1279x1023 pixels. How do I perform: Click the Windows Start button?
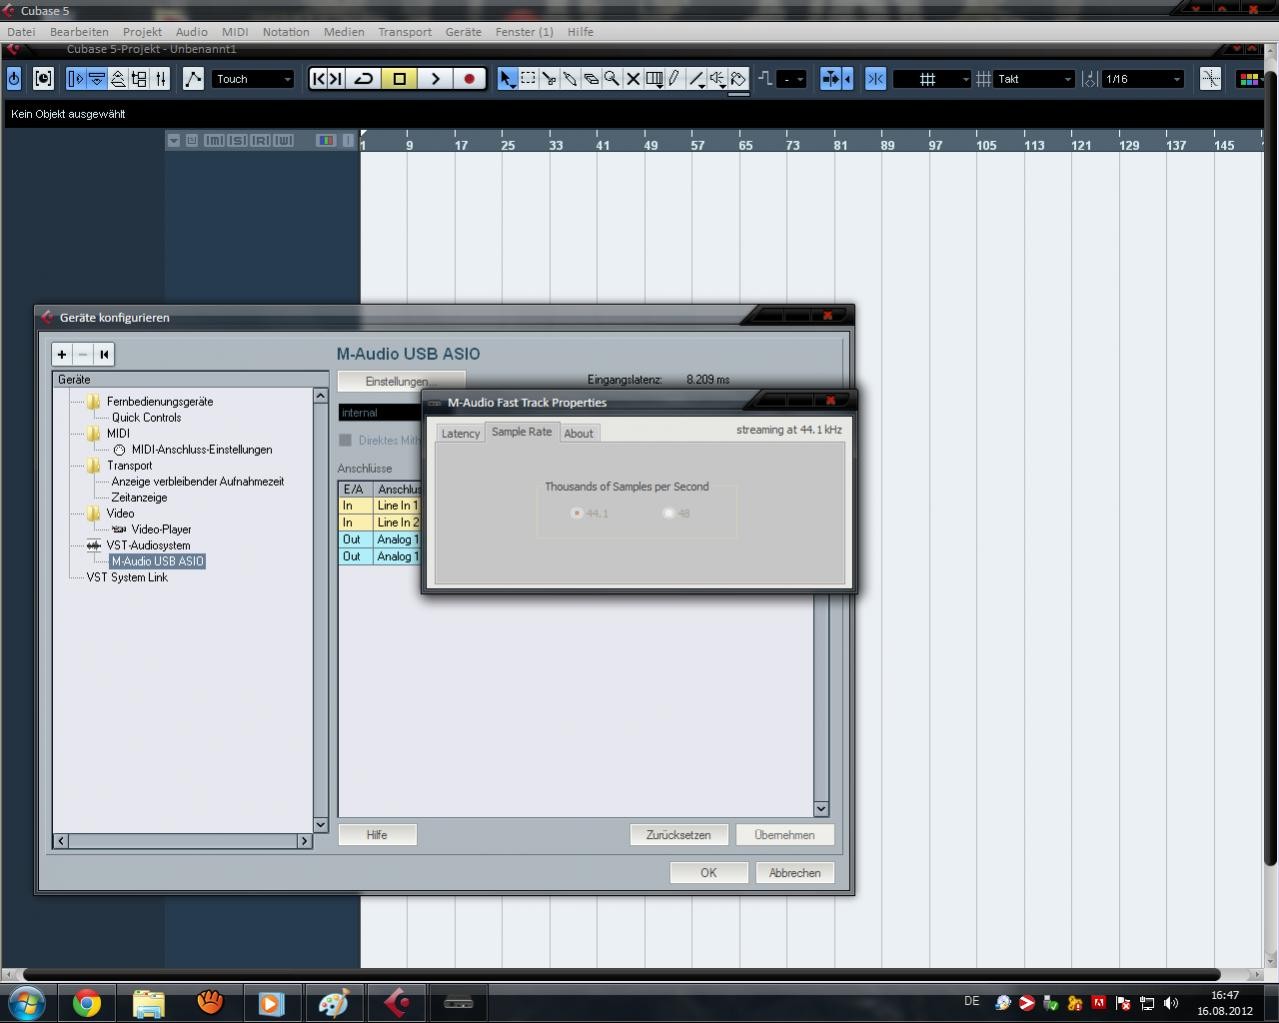pyautogui.click(x=27, y=1002)
